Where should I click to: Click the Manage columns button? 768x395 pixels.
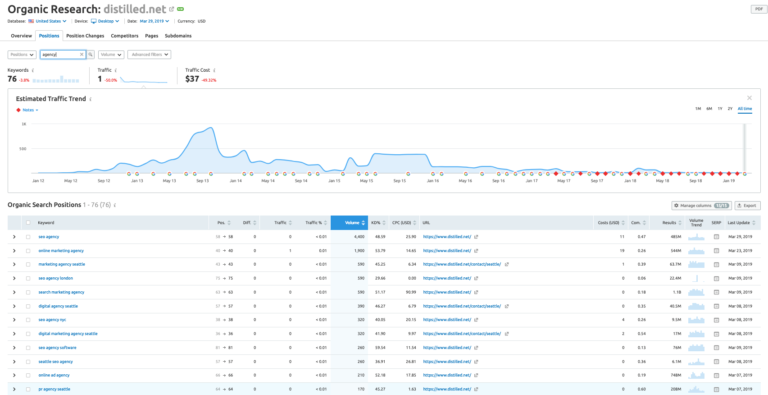click(702, 205)
